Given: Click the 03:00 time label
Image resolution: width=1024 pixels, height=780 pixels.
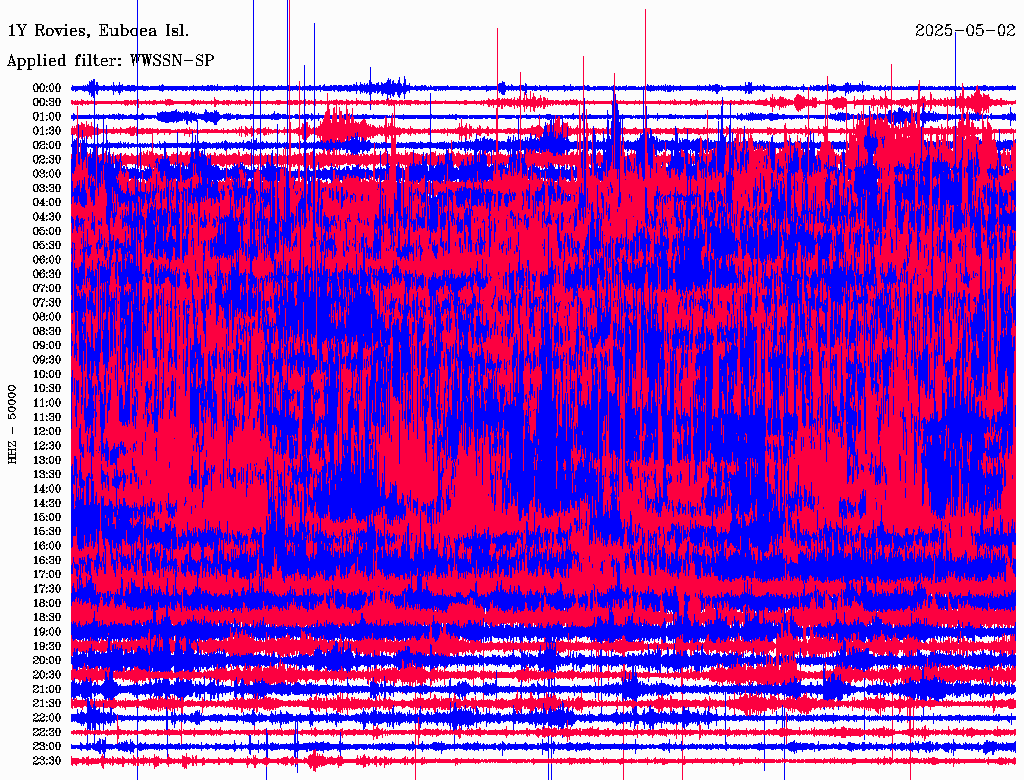Looking at the screenshot, I should (x=47, y=174).
